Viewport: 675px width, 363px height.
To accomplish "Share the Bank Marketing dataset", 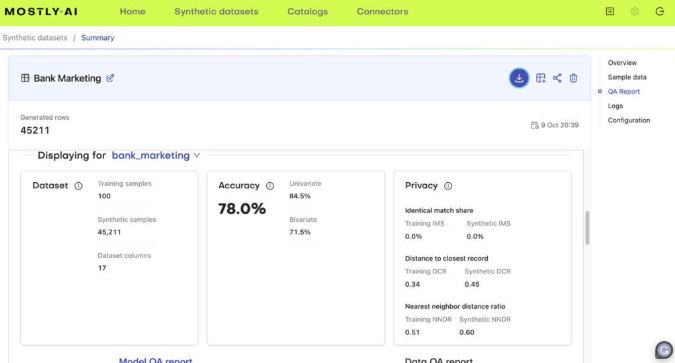I will [557, 78].
